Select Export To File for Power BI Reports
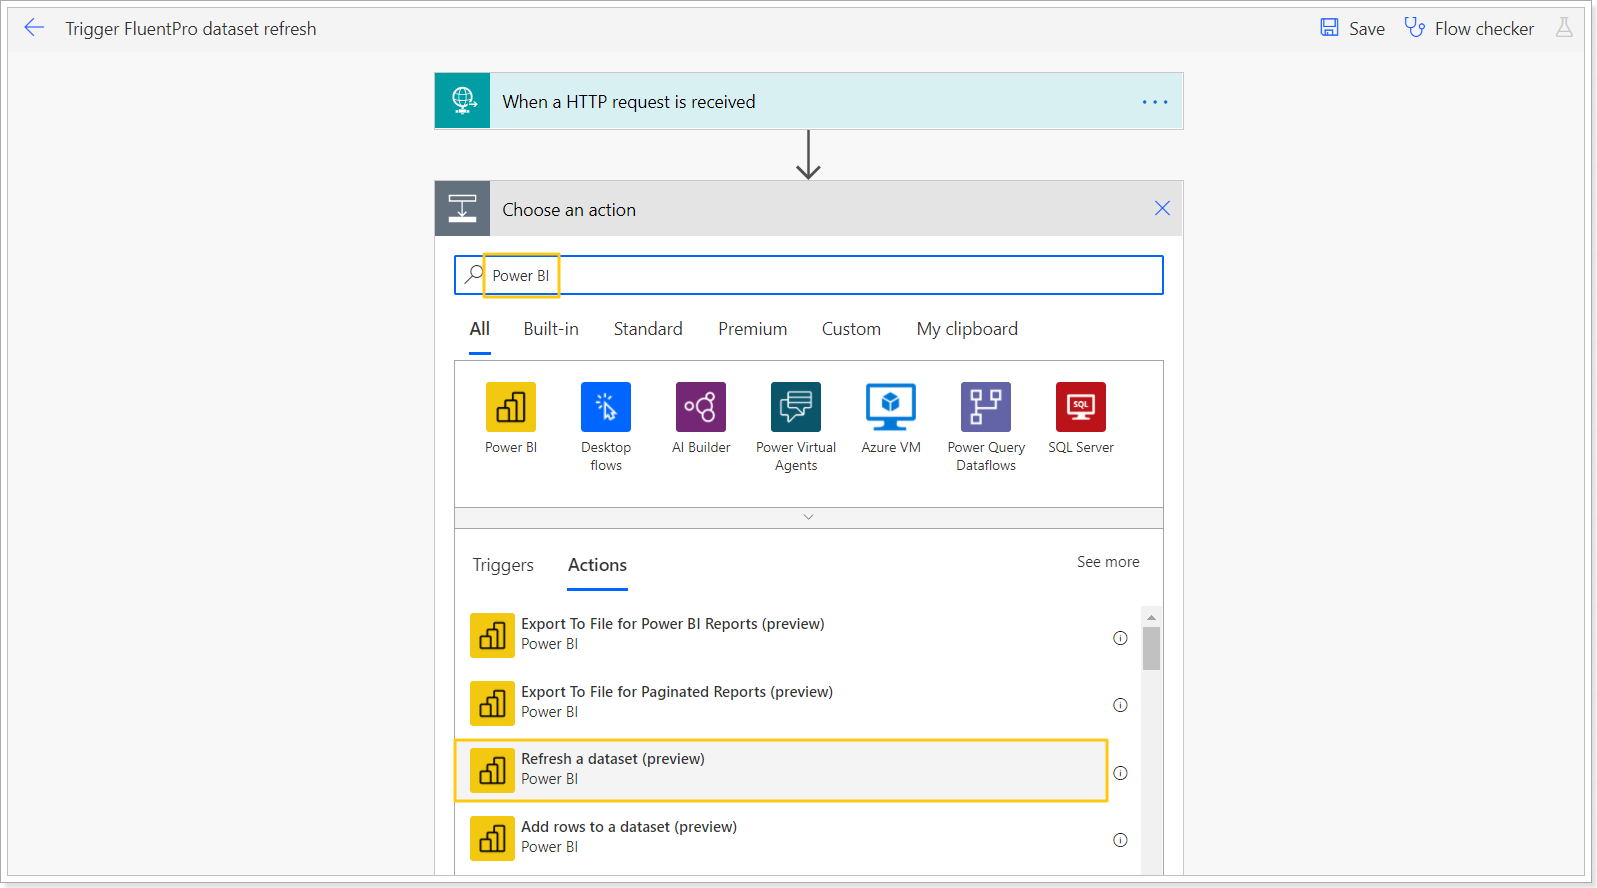Viewport: 1597px width, 888px height. click(x=781, y=635)
